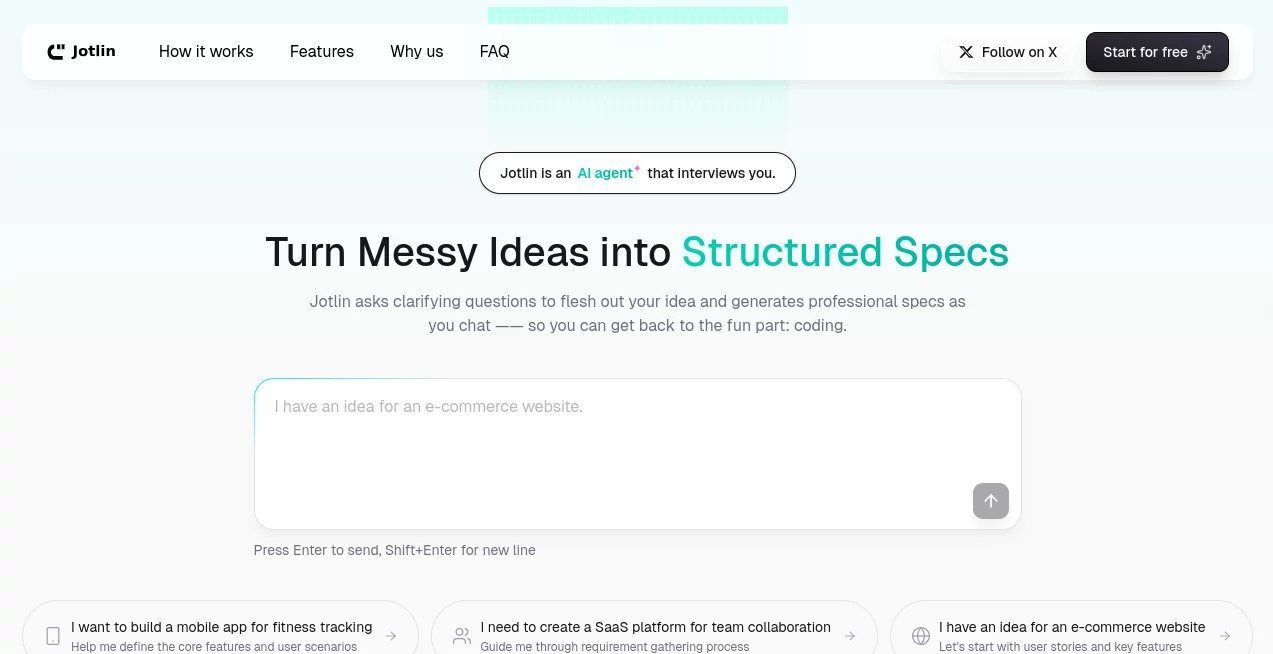Open the How it works section

click(206, 51)
